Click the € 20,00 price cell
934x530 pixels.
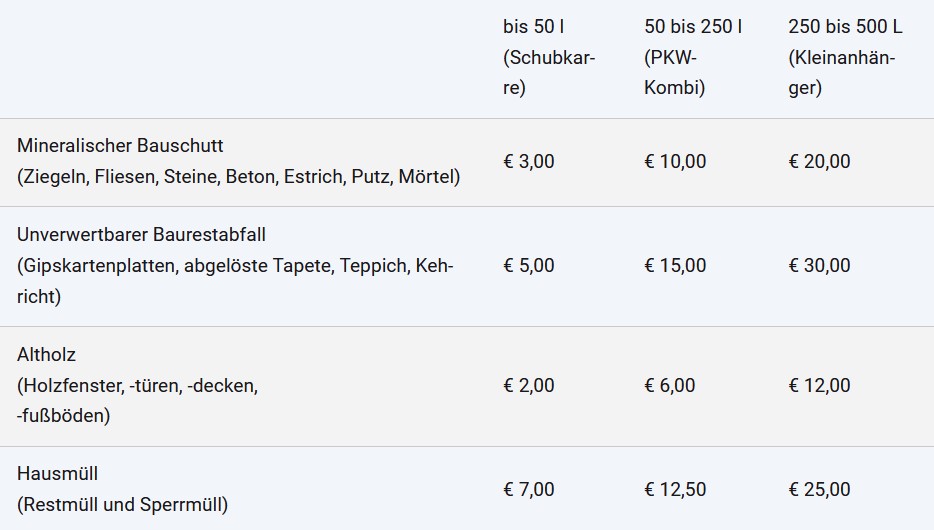[819, 161]
